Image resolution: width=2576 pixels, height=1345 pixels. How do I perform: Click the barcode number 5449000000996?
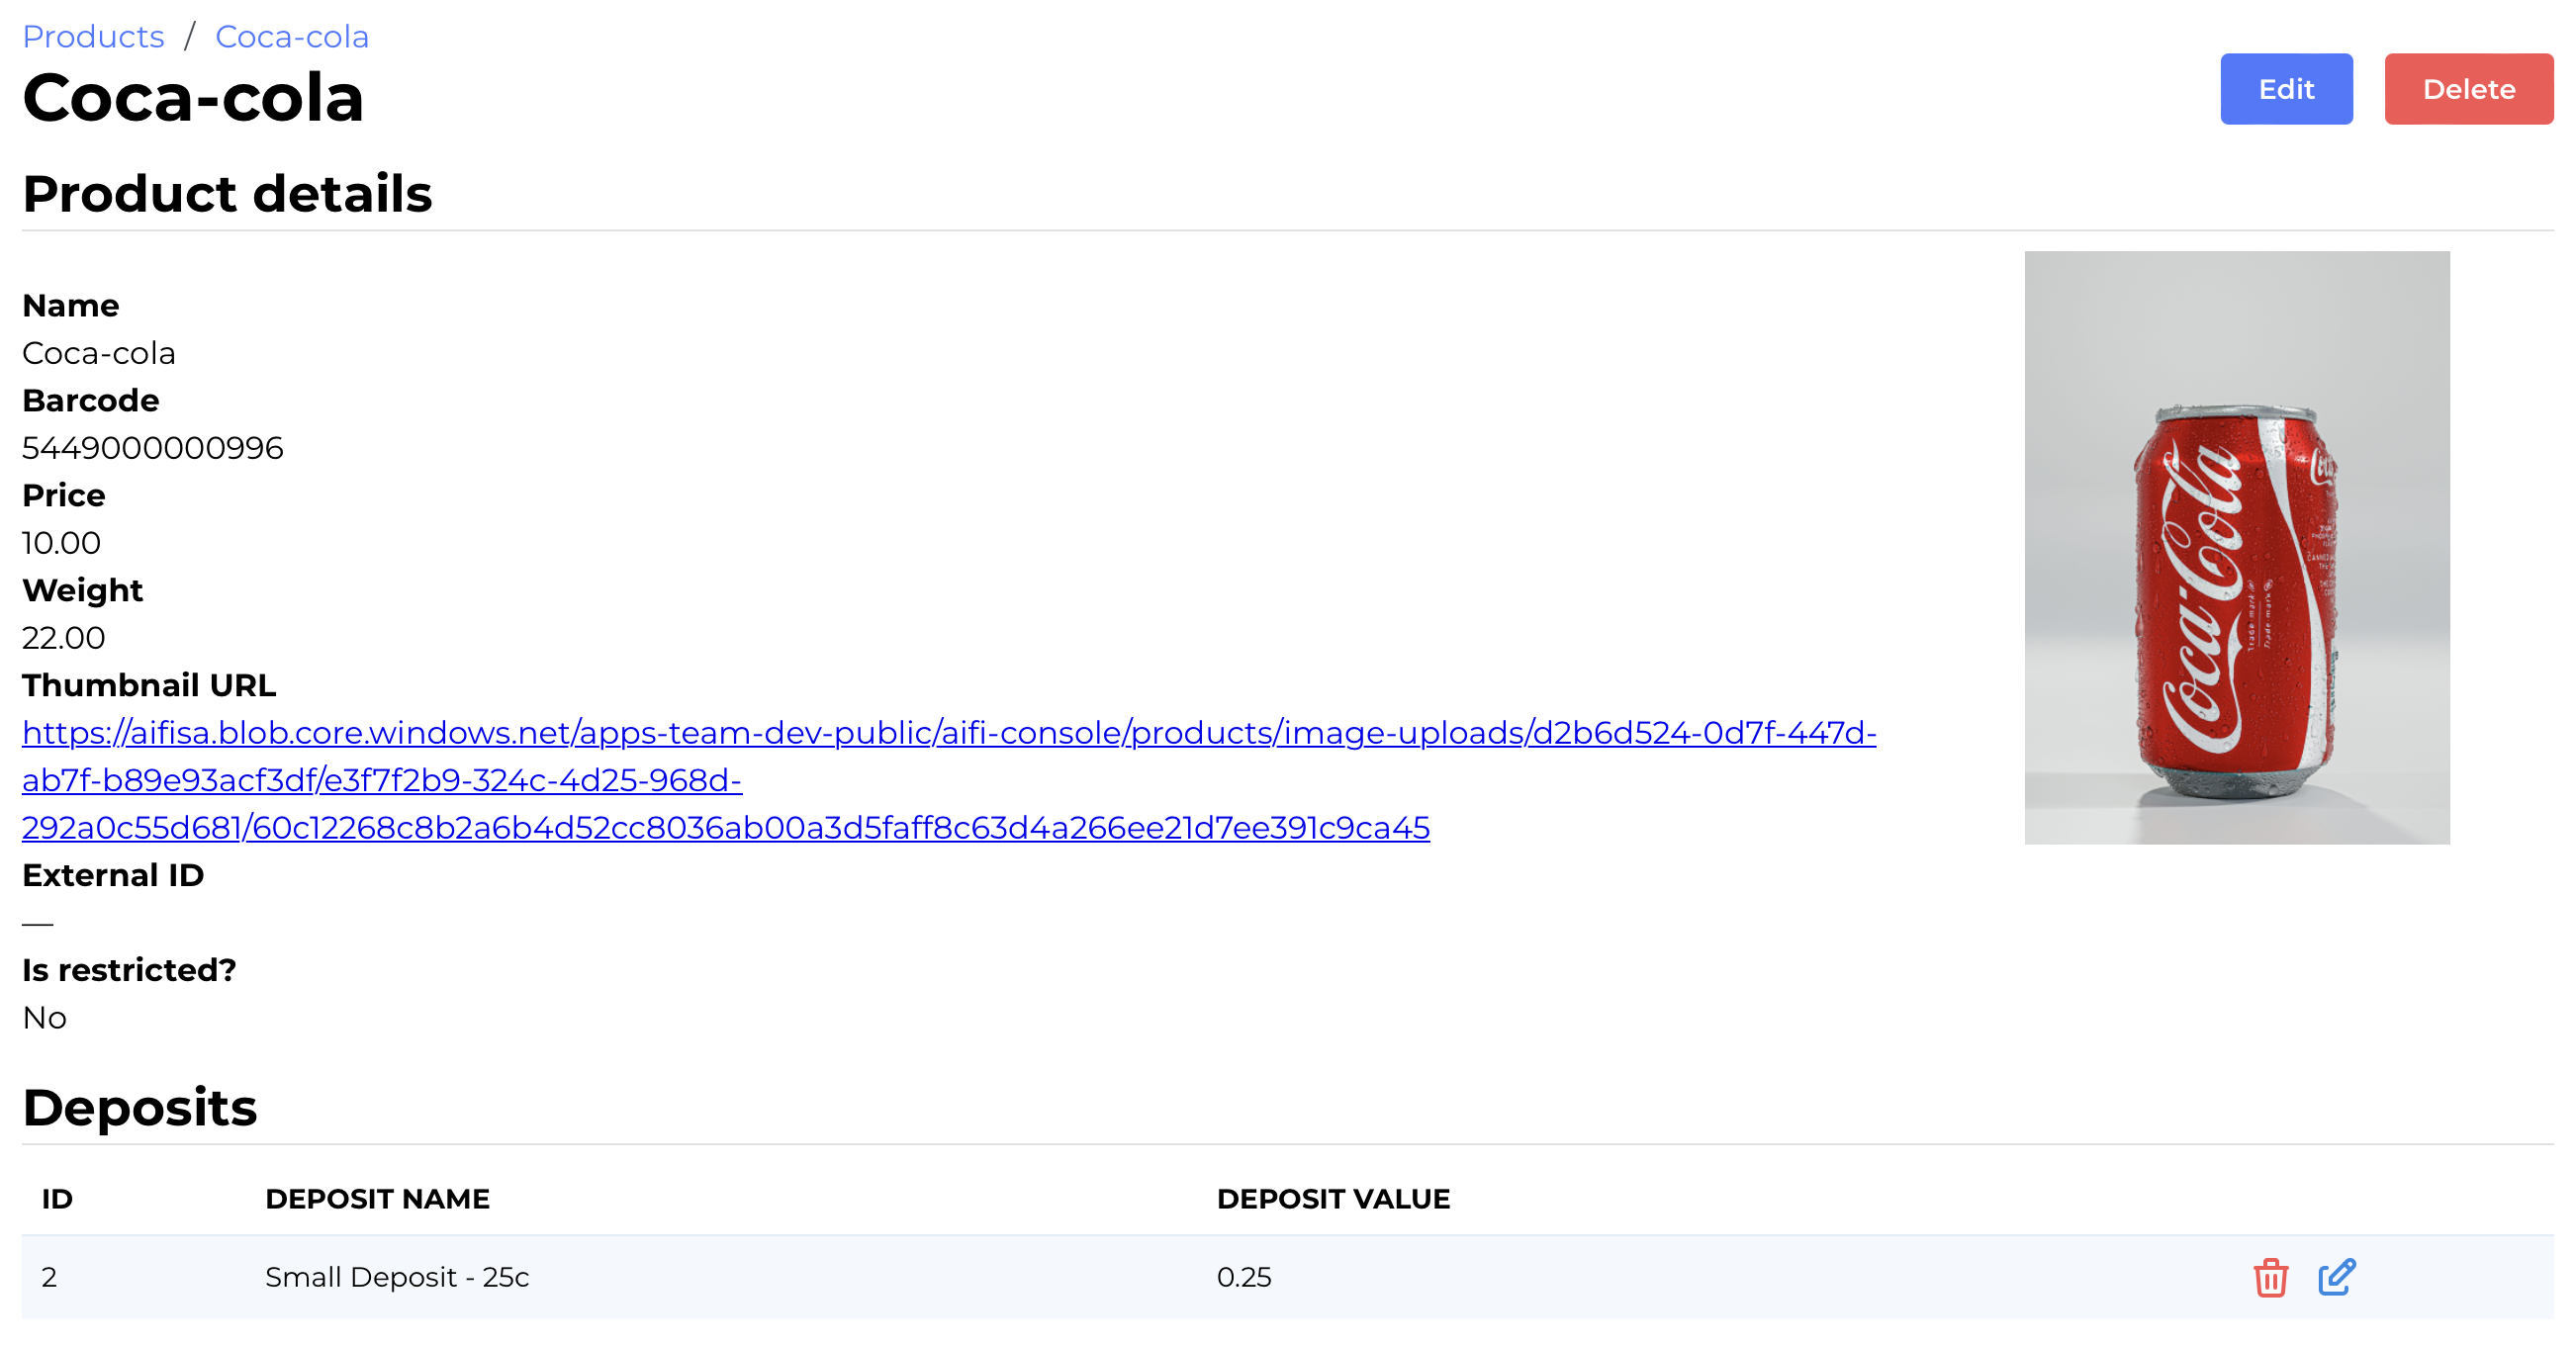coord(153,448)
